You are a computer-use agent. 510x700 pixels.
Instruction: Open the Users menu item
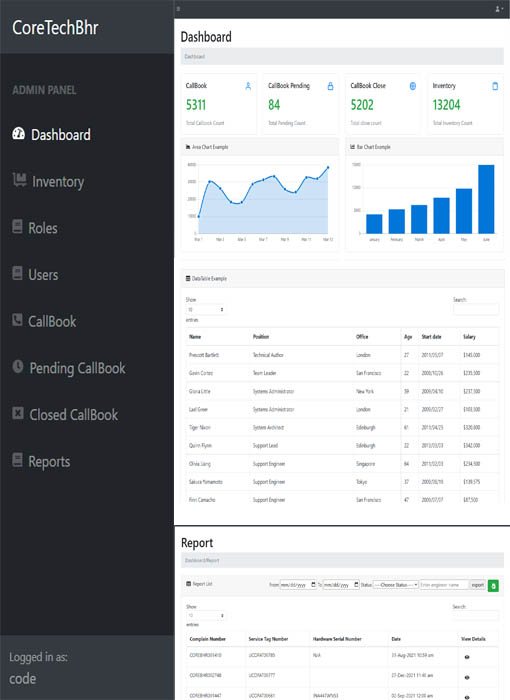click(x=43, y=275)
